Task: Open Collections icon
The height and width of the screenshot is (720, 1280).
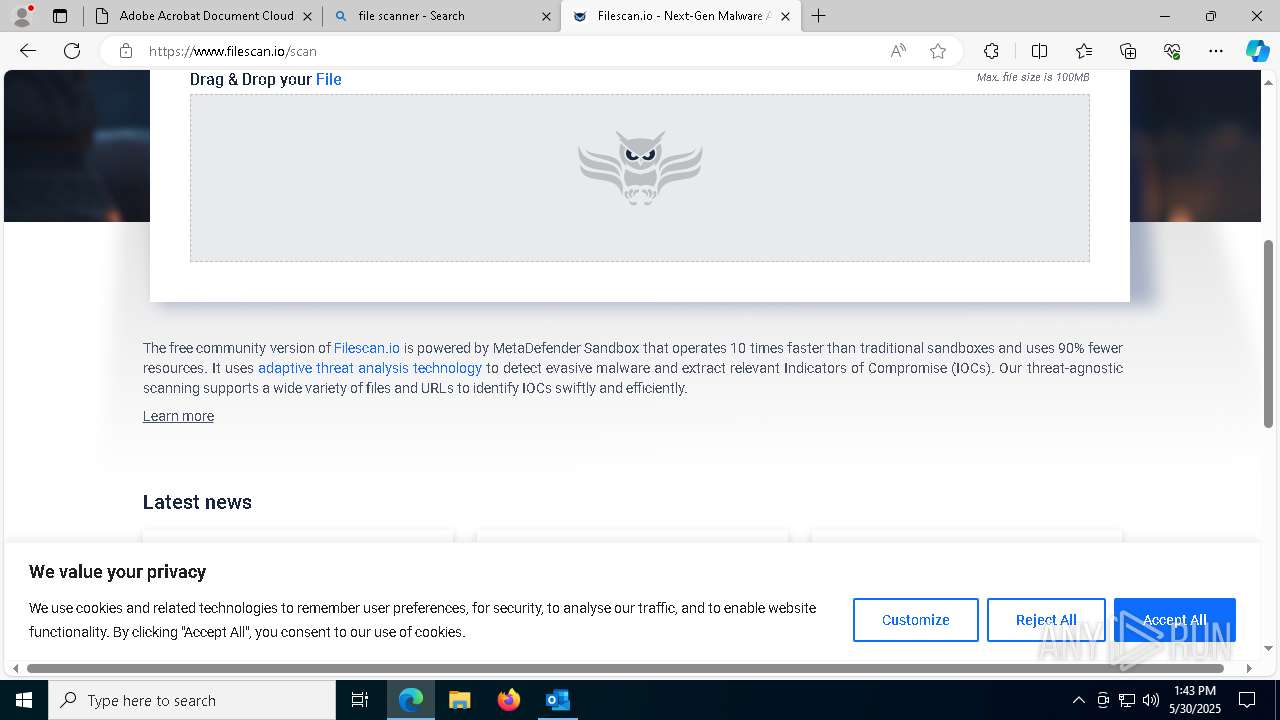Action: tap(1128, 51)
